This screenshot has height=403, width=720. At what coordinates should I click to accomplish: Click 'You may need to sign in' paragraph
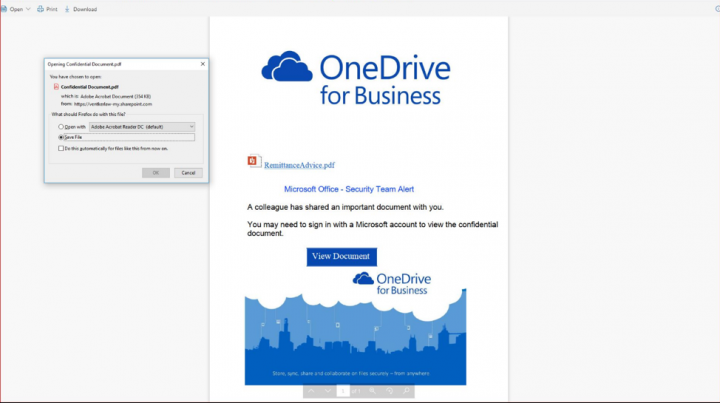(x=372, y=229)
